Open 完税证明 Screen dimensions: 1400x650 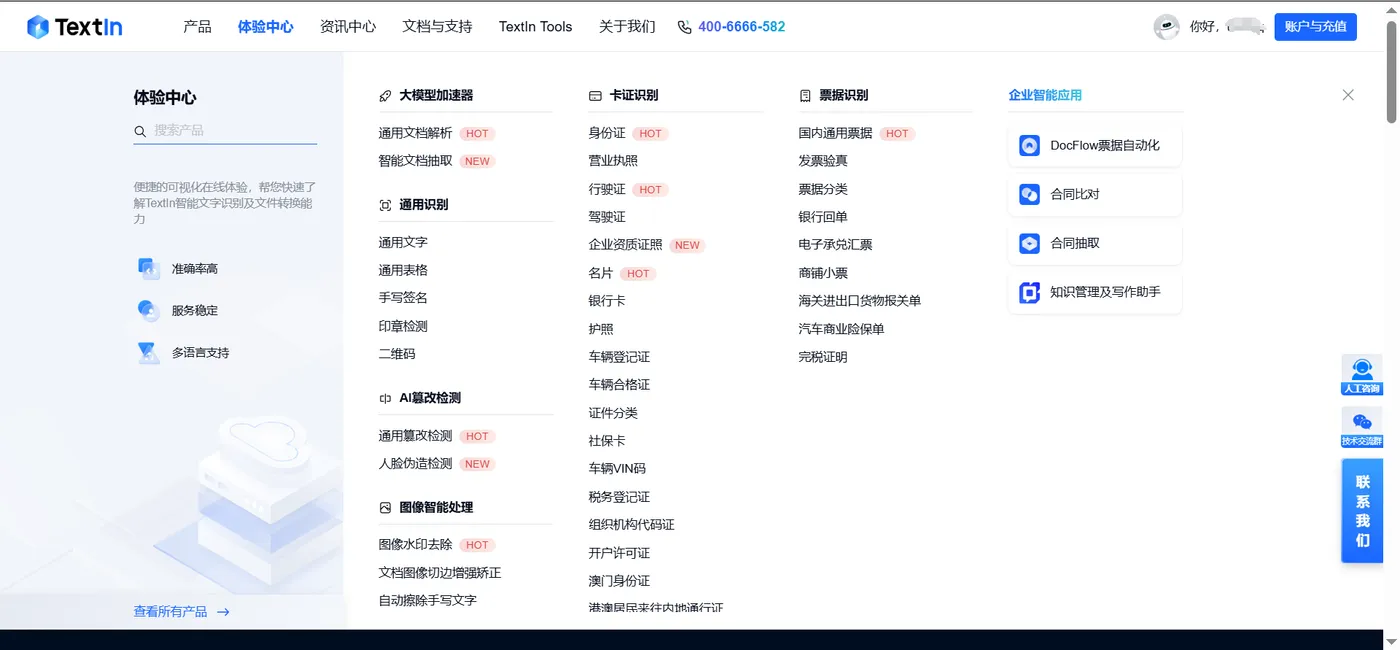coord(823,357)
